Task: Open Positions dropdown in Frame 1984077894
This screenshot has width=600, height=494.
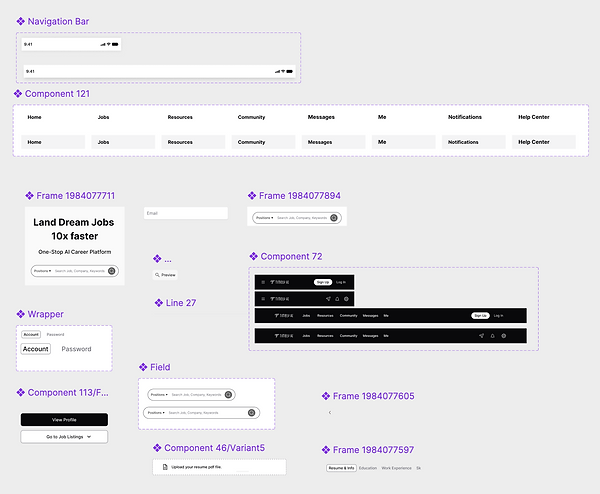Action: (x=265, y=218)
